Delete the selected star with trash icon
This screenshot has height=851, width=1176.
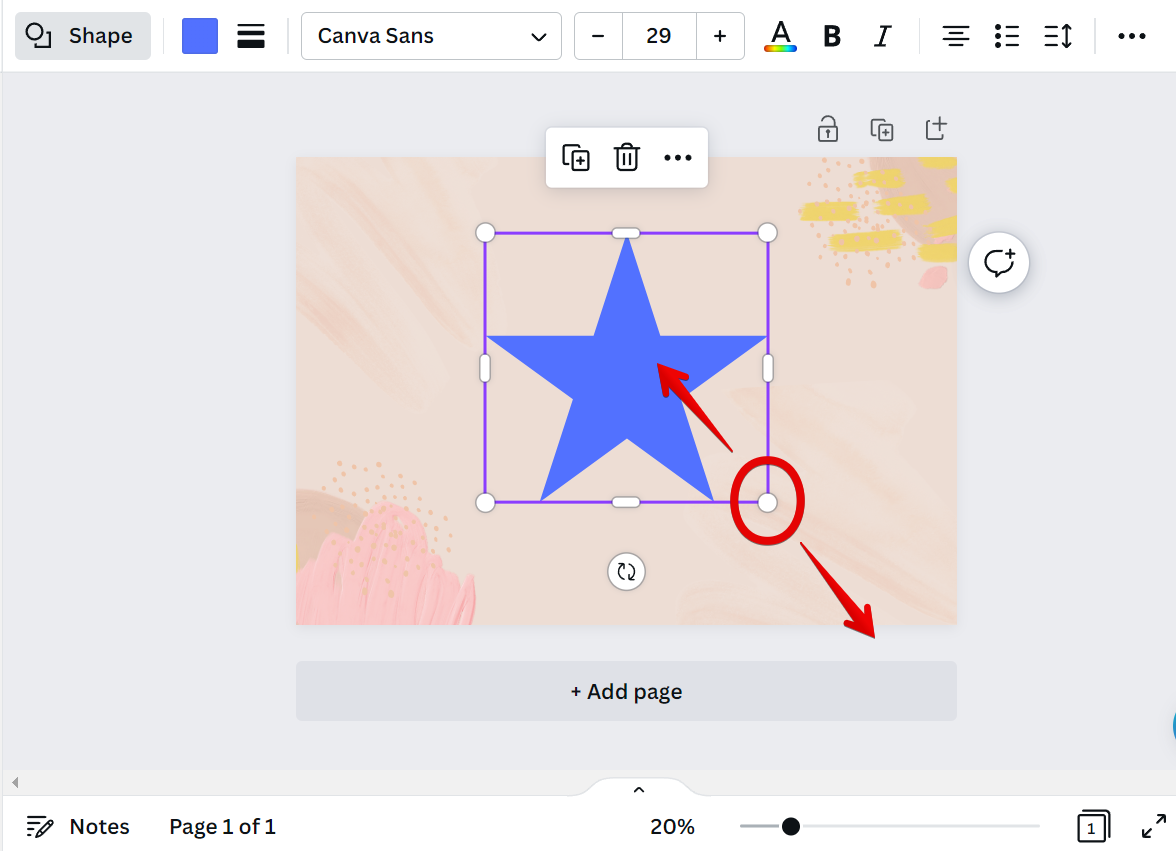point(627,157)
